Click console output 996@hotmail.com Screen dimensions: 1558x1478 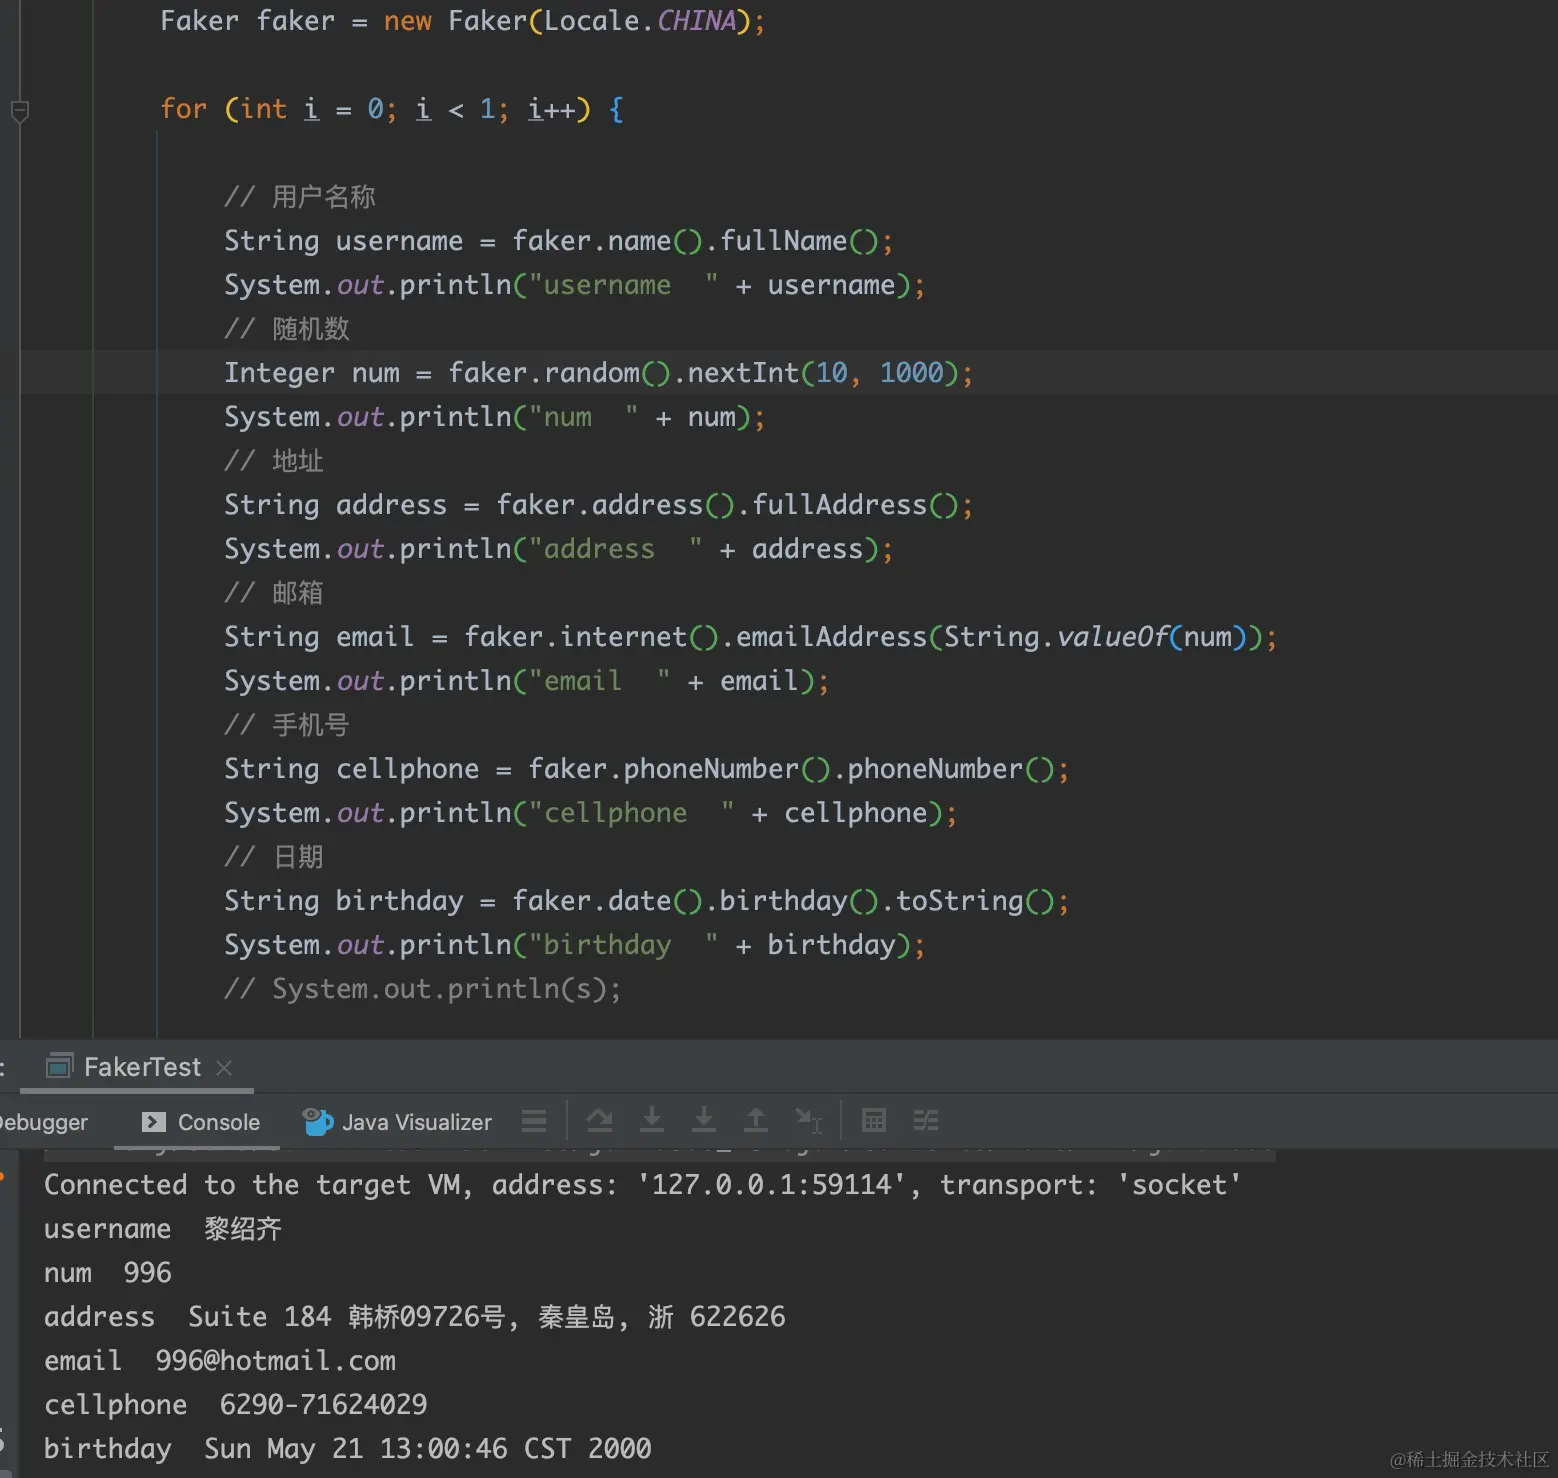(x=276, y=1361)
